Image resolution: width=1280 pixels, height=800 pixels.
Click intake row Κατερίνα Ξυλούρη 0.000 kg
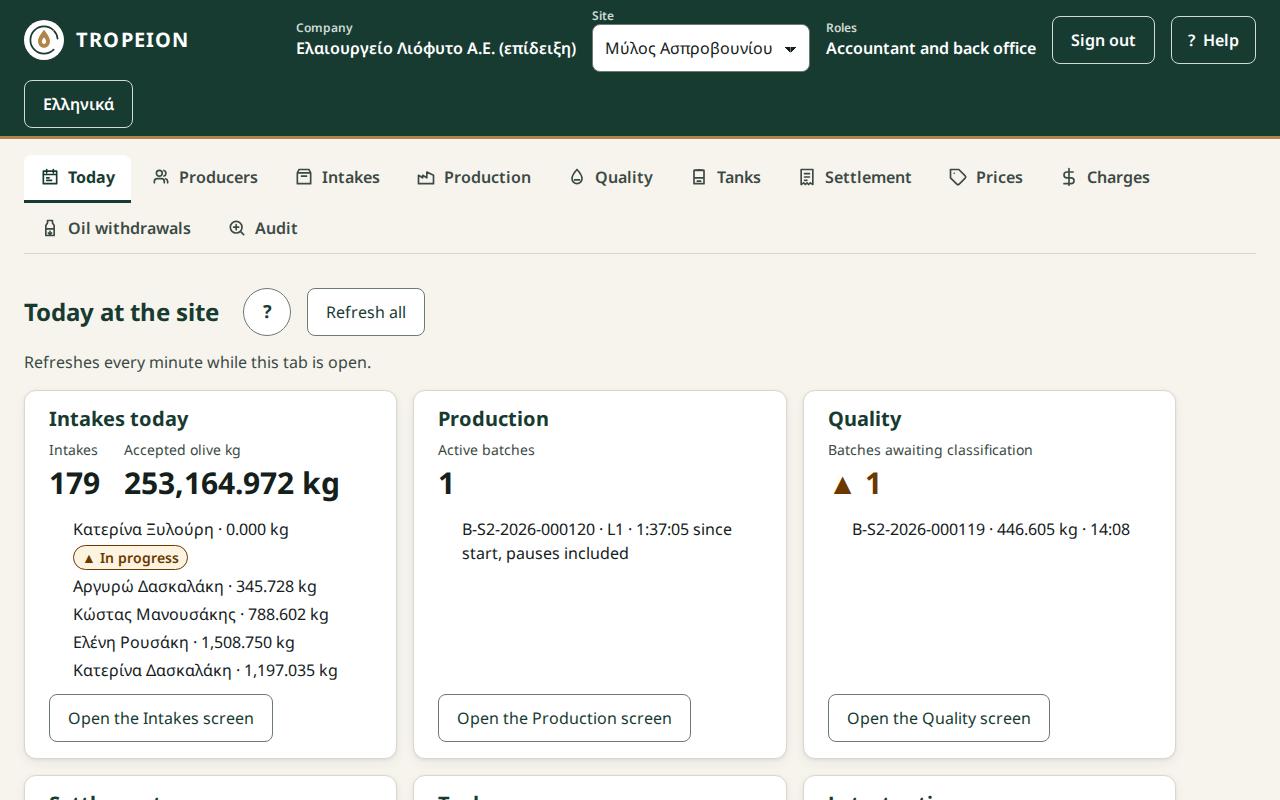(x=181, y=529)
